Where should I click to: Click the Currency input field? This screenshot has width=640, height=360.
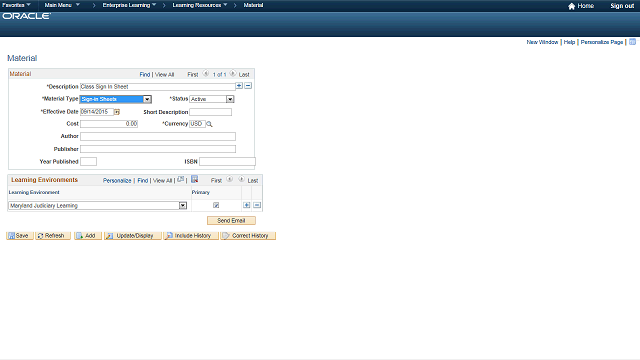(x=198, y=124)
